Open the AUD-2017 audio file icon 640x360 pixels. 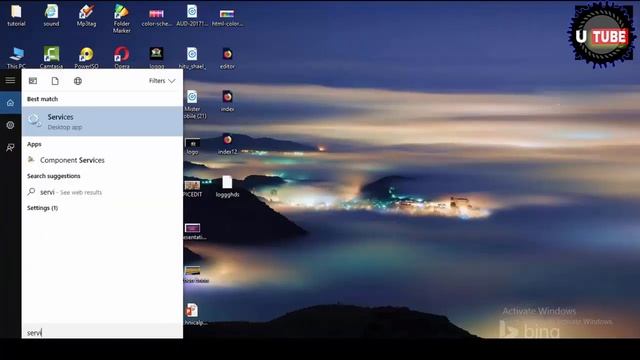click(192, 16)
